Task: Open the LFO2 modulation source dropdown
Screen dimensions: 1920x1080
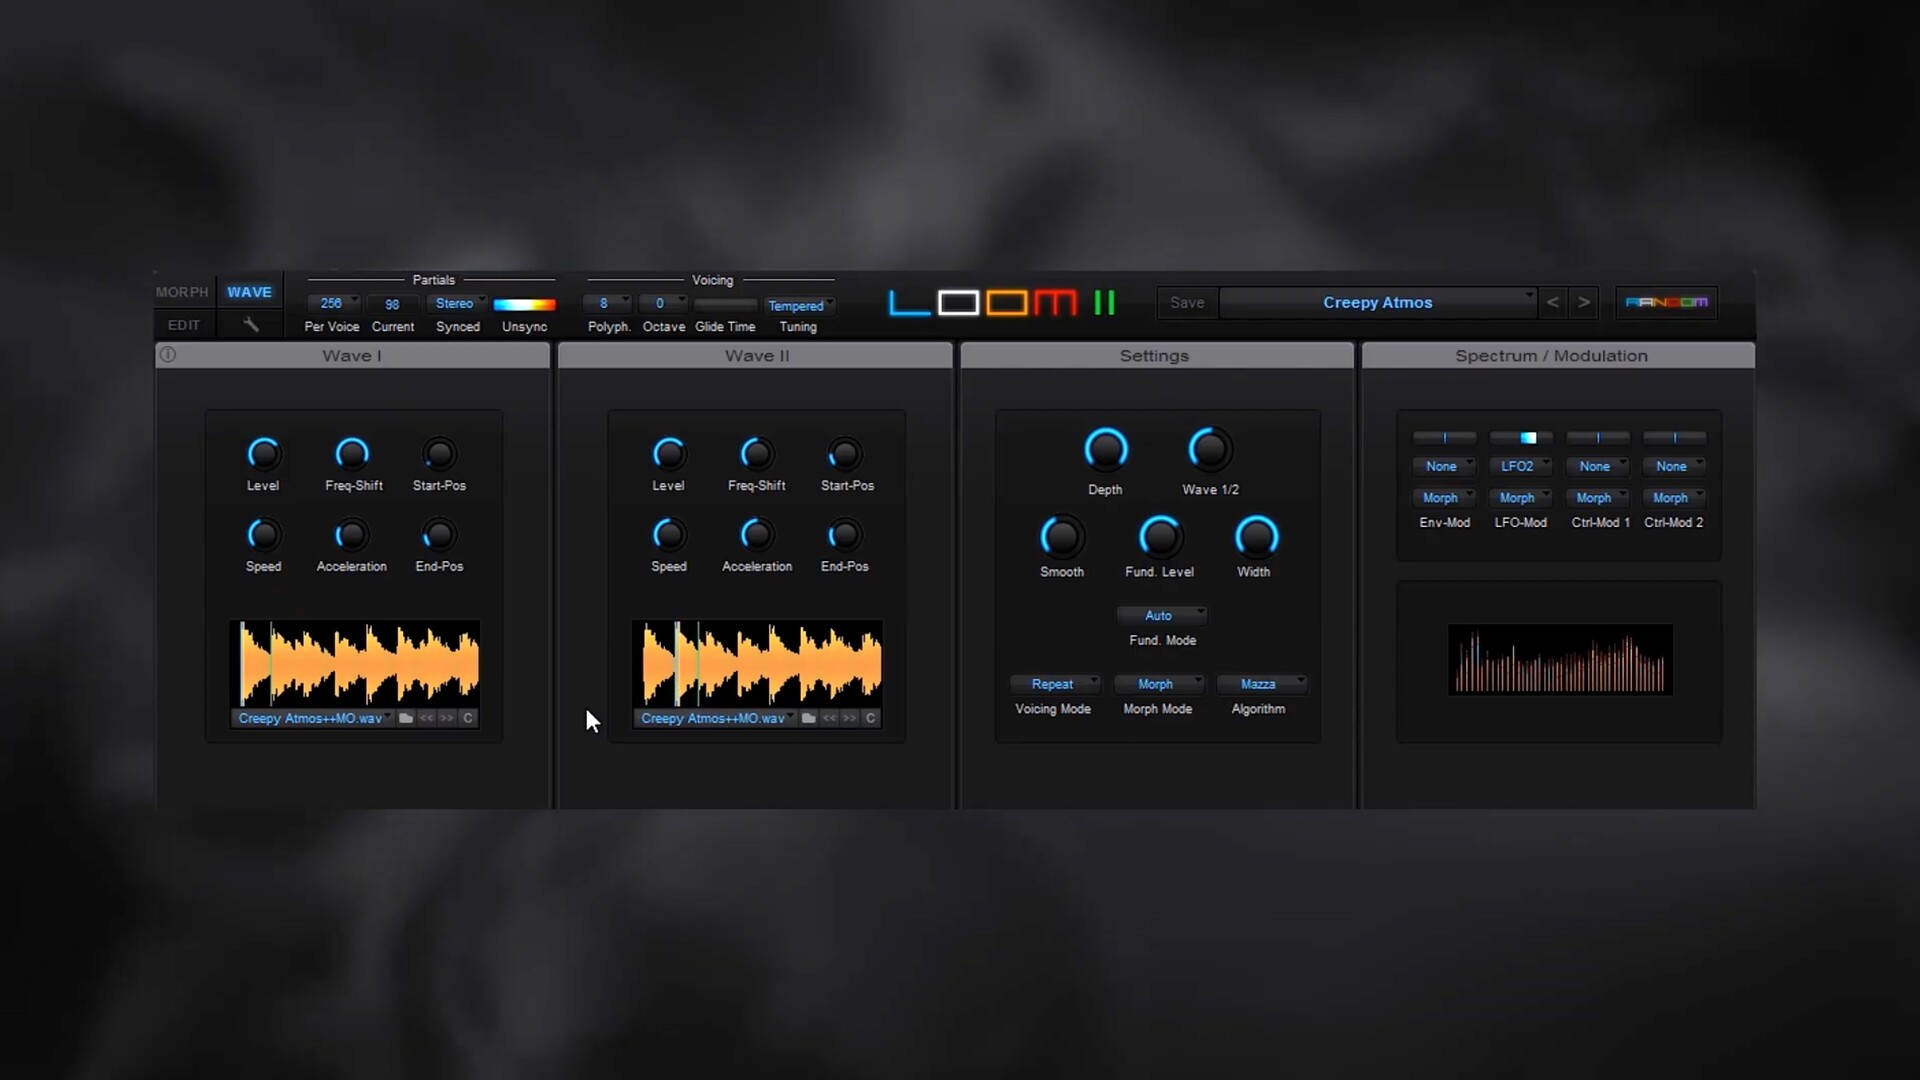Action: pos(1520,466)
